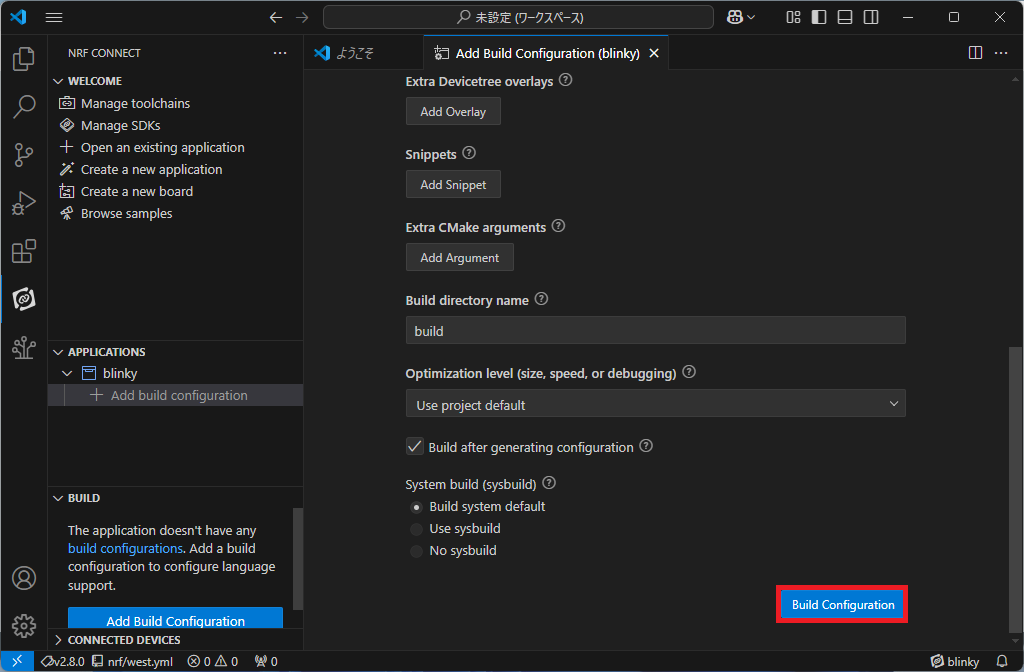The height and width of the screenshot is (672, 1024).
Task: Open the Optimization level dropdown
Action: tap(655, 404)
